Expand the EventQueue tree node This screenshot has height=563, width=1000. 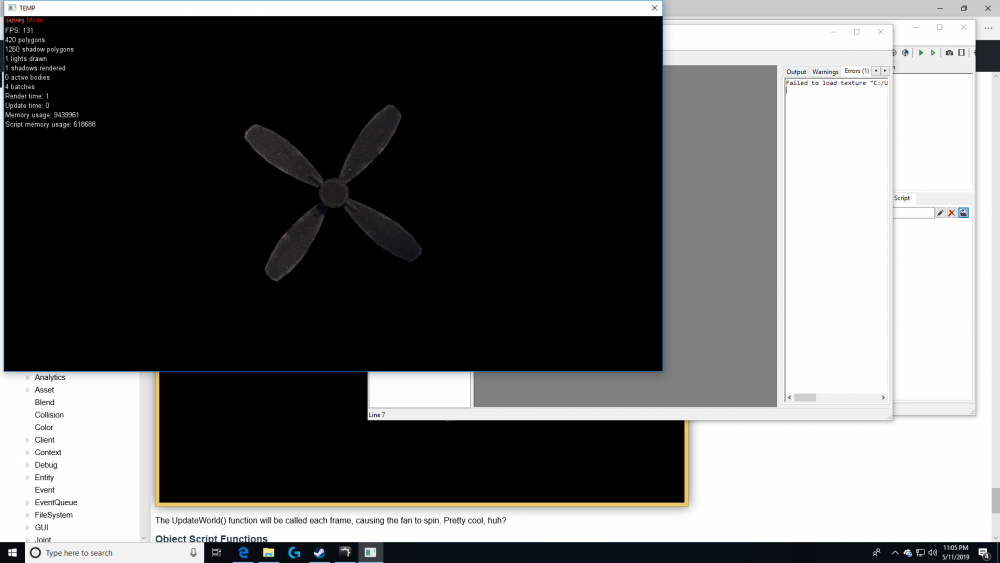[x=27, y=502]
